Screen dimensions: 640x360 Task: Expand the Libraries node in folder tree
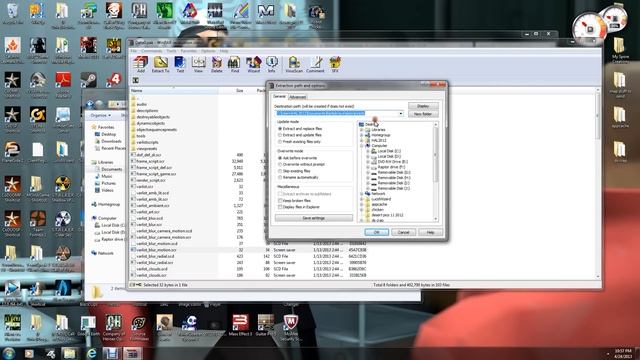(x=362, y=130)
